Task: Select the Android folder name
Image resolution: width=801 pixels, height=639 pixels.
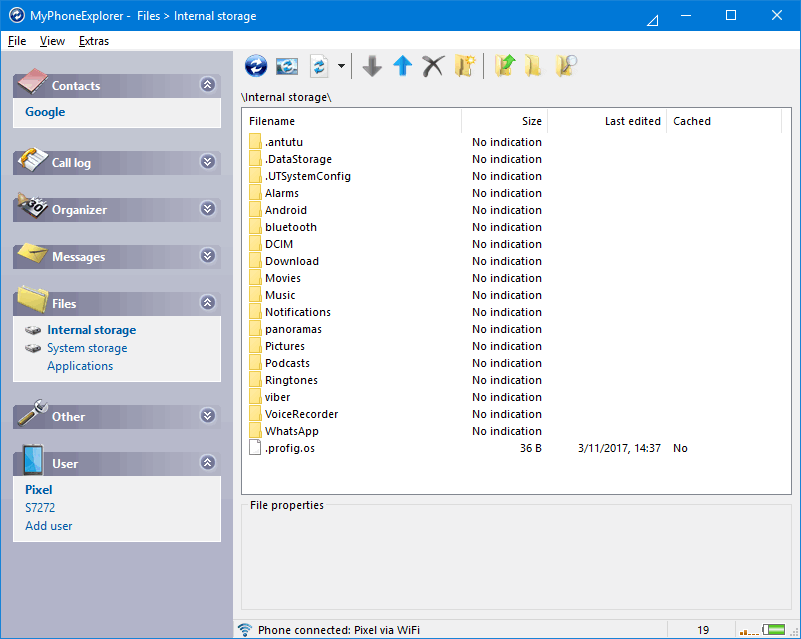Action: click(286, 210)
